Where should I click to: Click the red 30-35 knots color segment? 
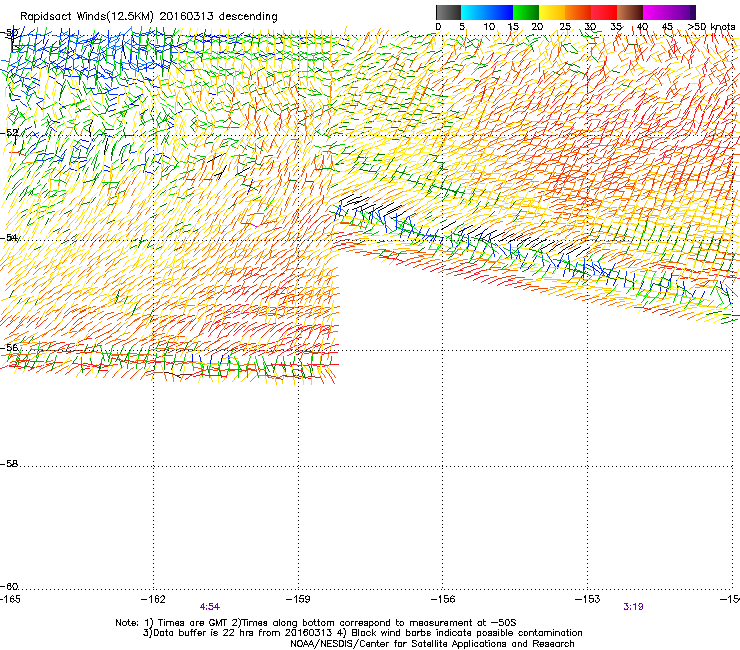click(x=604, y=12)
